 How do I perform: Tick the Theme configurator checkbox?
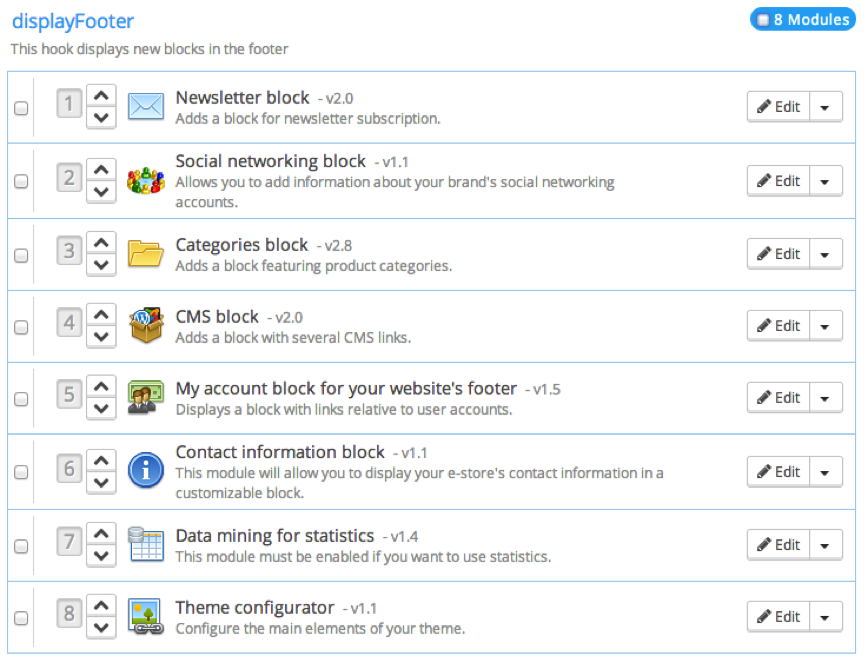click(x=21, y=618)
